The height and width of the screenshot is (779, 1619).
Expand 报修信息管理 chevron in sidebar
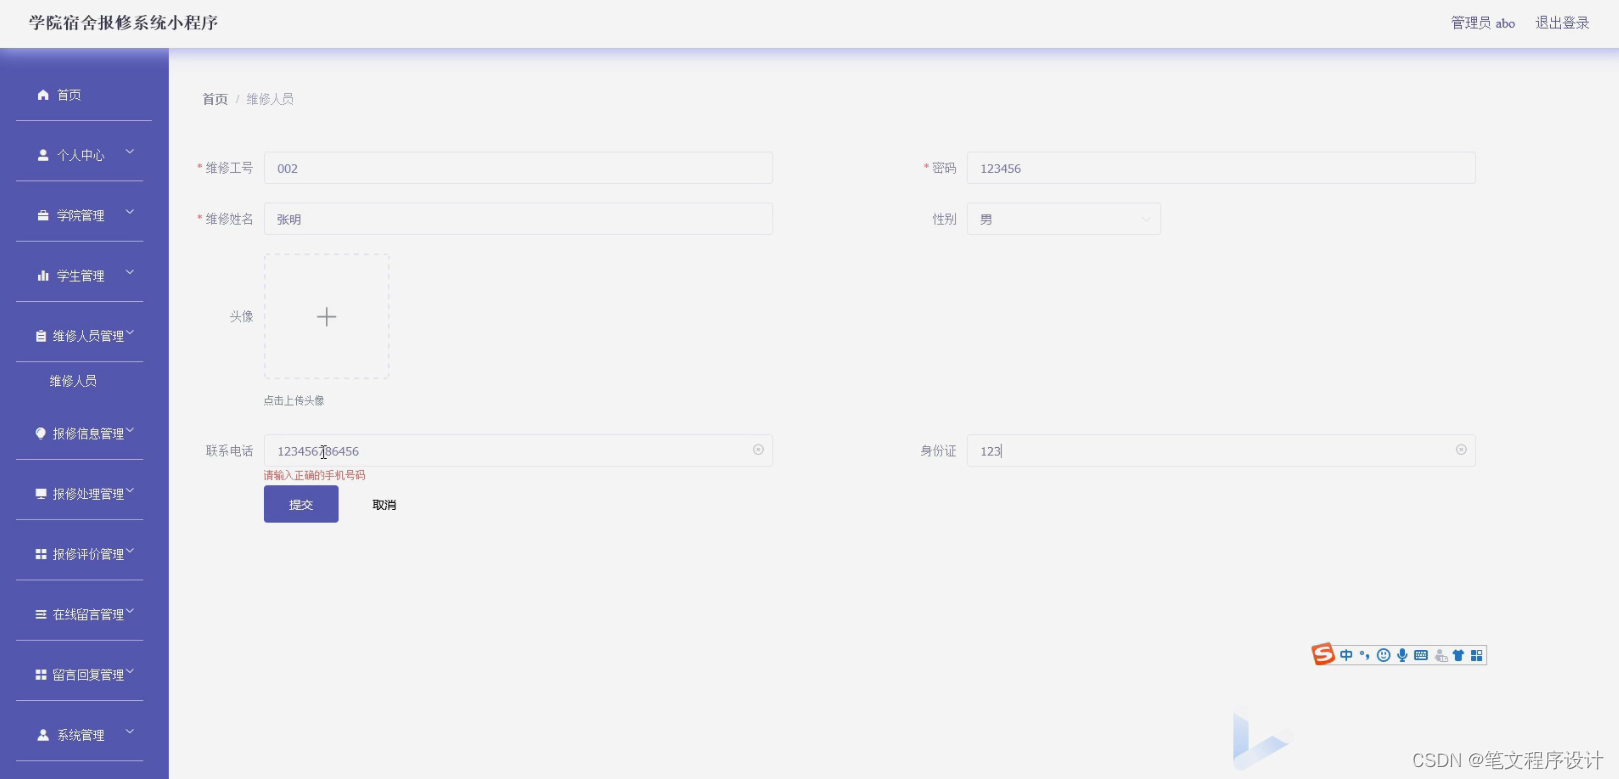pos(130,430)
